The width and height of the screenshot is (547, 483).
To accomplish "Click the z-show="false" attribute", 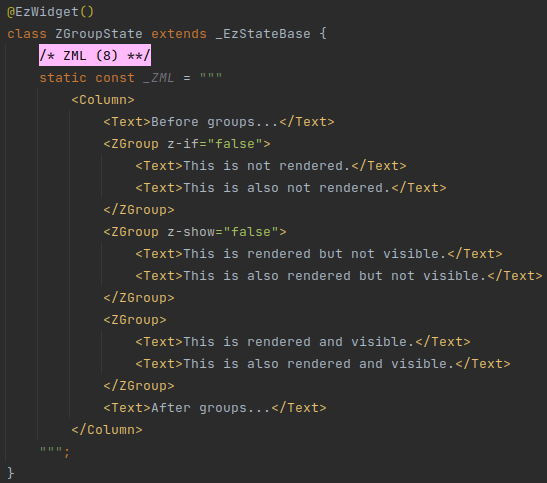I will tap(227, 232).
